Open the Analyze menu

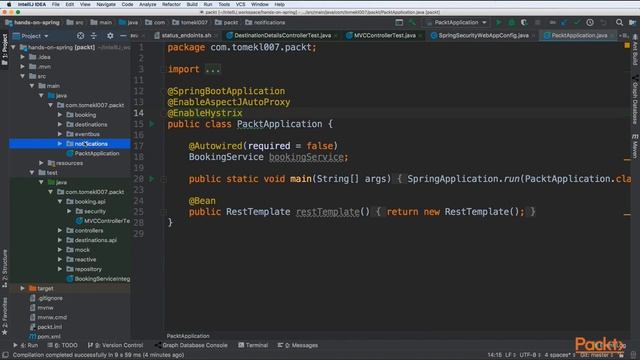147,4
